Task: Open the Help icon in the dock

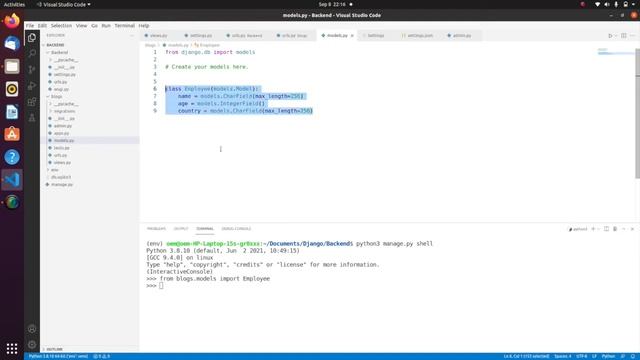Action: pyautogui.click(x=12, y=157)
